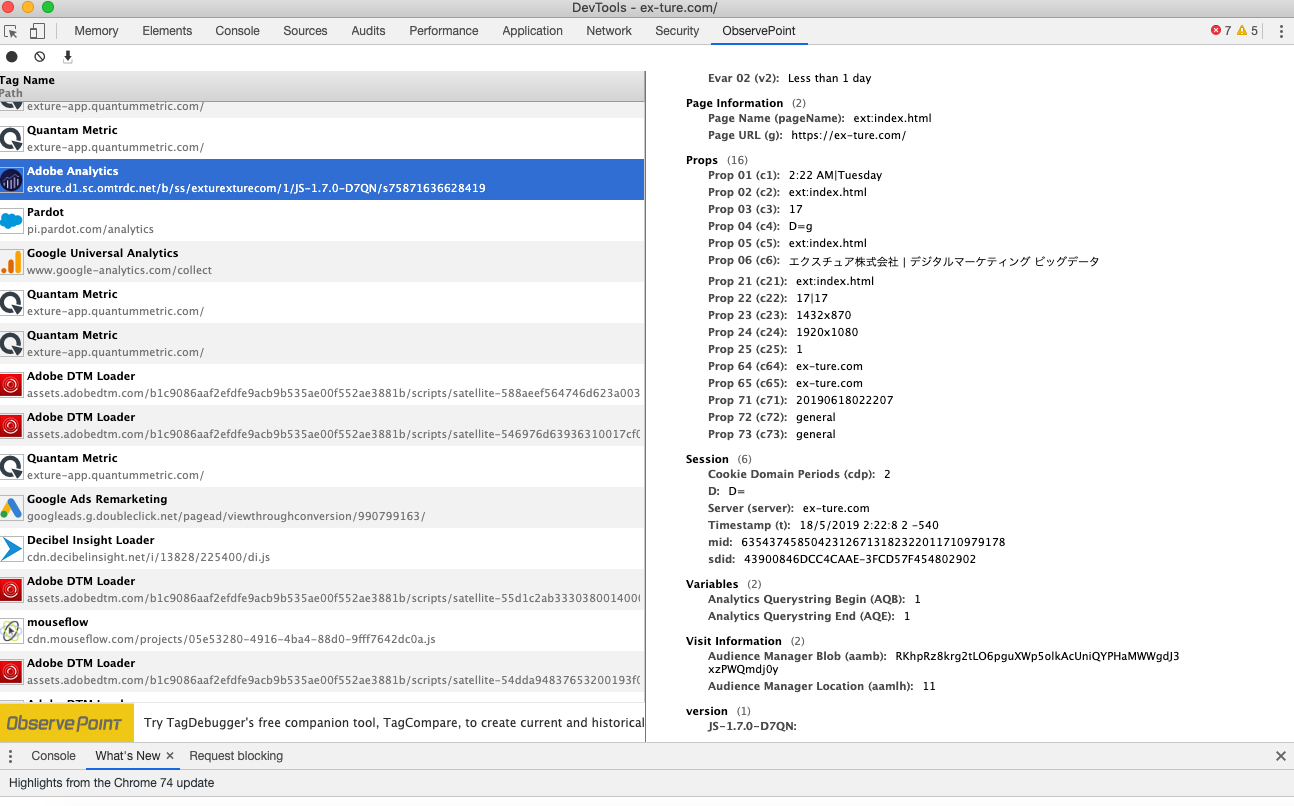Select the ObservePoint tab
Screen dimensions: 1294x806
pyautogui.click(x=759, y=31)
